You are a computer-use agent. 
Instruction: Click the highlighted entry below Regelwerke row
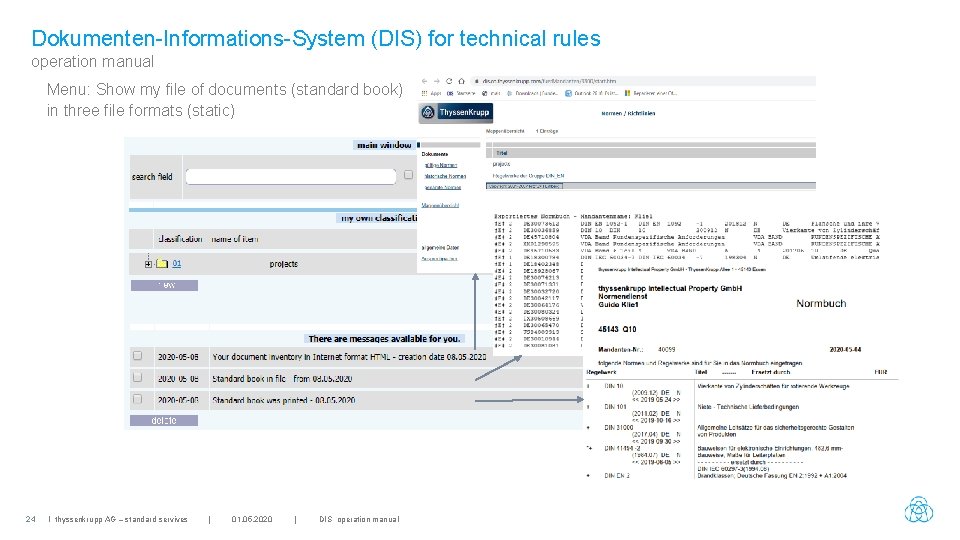click(524, 186)
